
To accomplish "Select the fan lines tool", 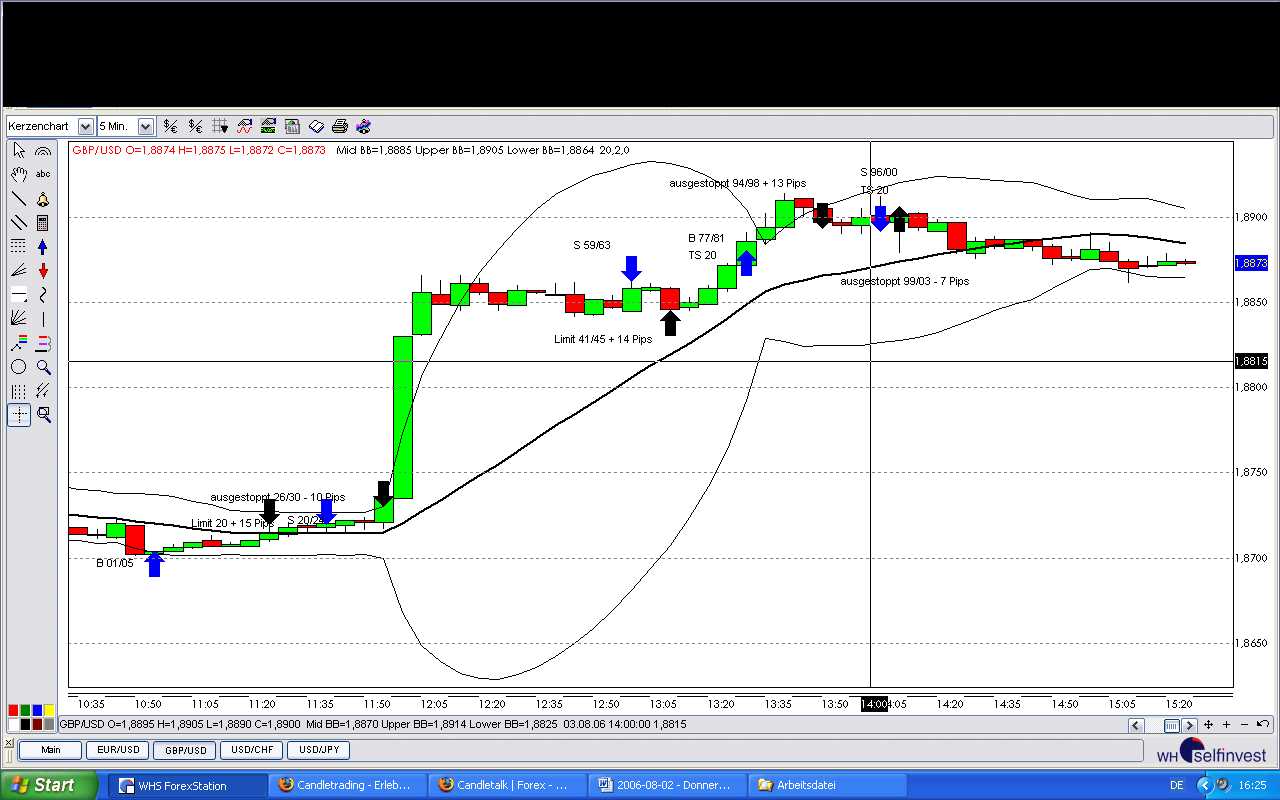I will [19, 271].
